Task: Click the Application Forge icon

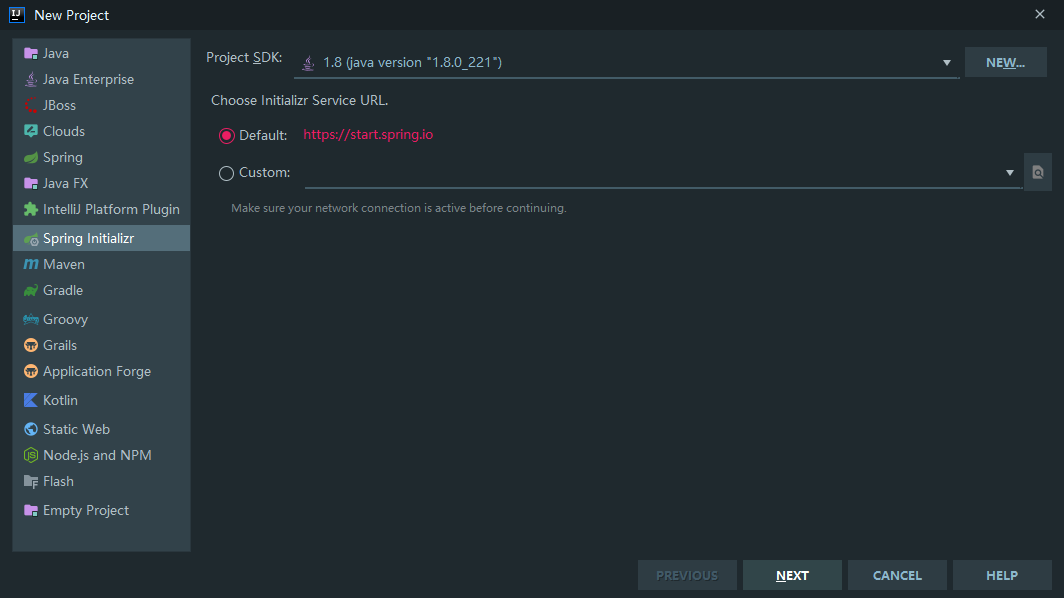Action: [x=31, y=371]
